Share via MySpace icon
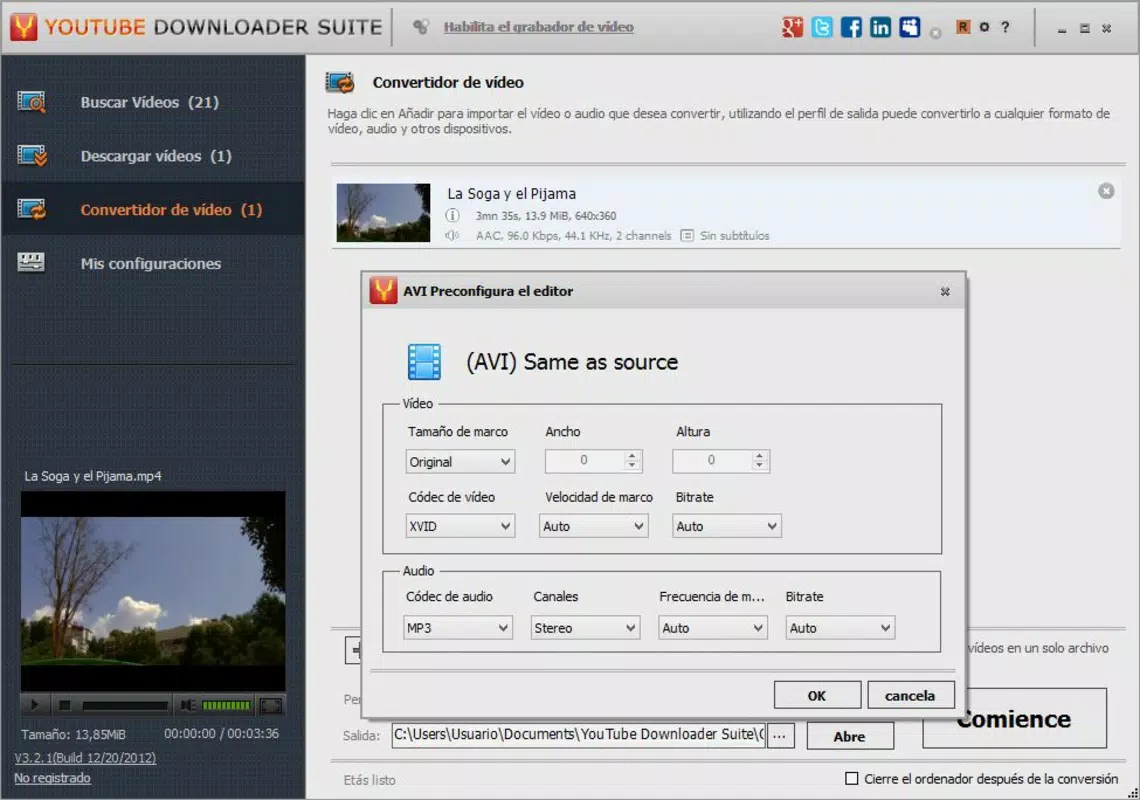 tap(910, 28)
